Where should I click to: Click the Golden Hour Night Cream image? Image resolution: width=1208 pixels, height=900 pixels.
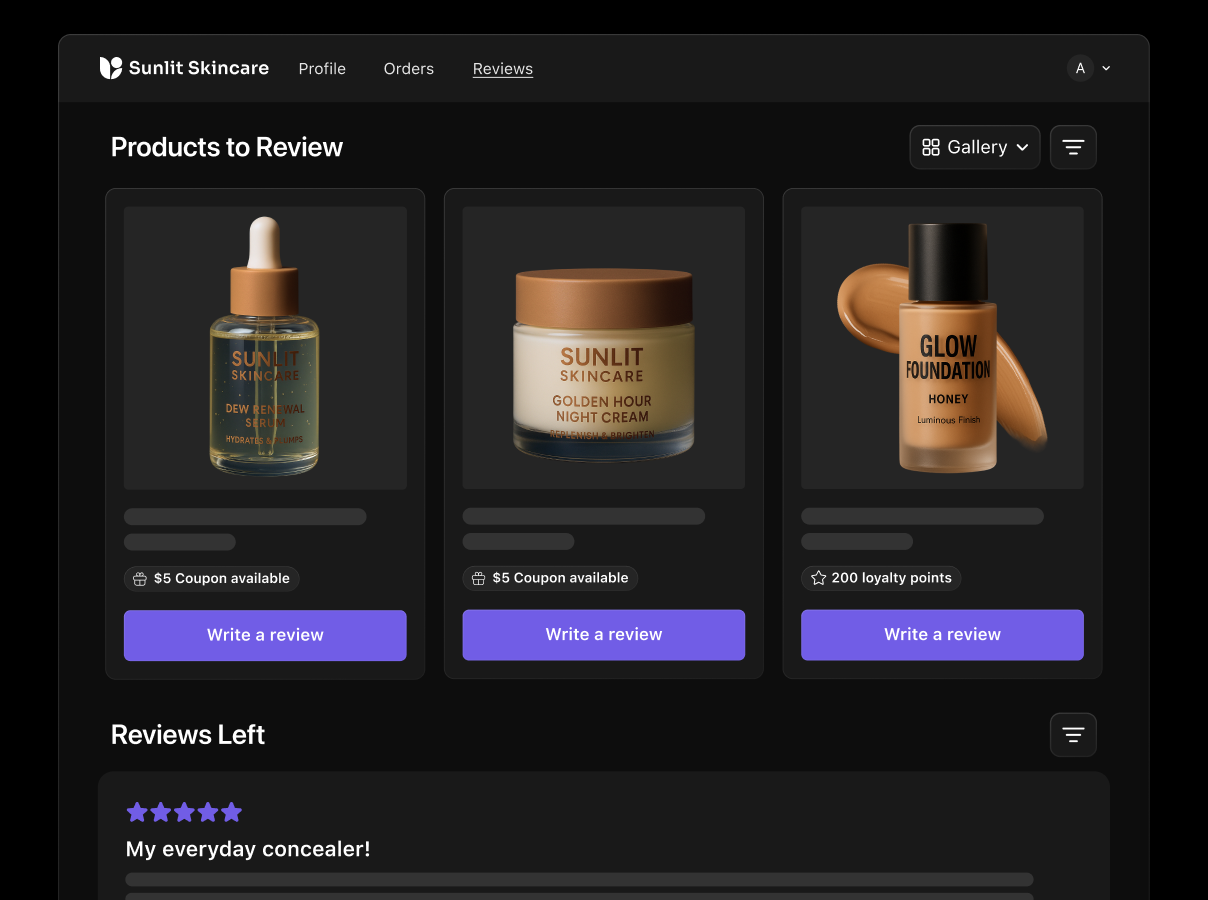pos(604,348)
